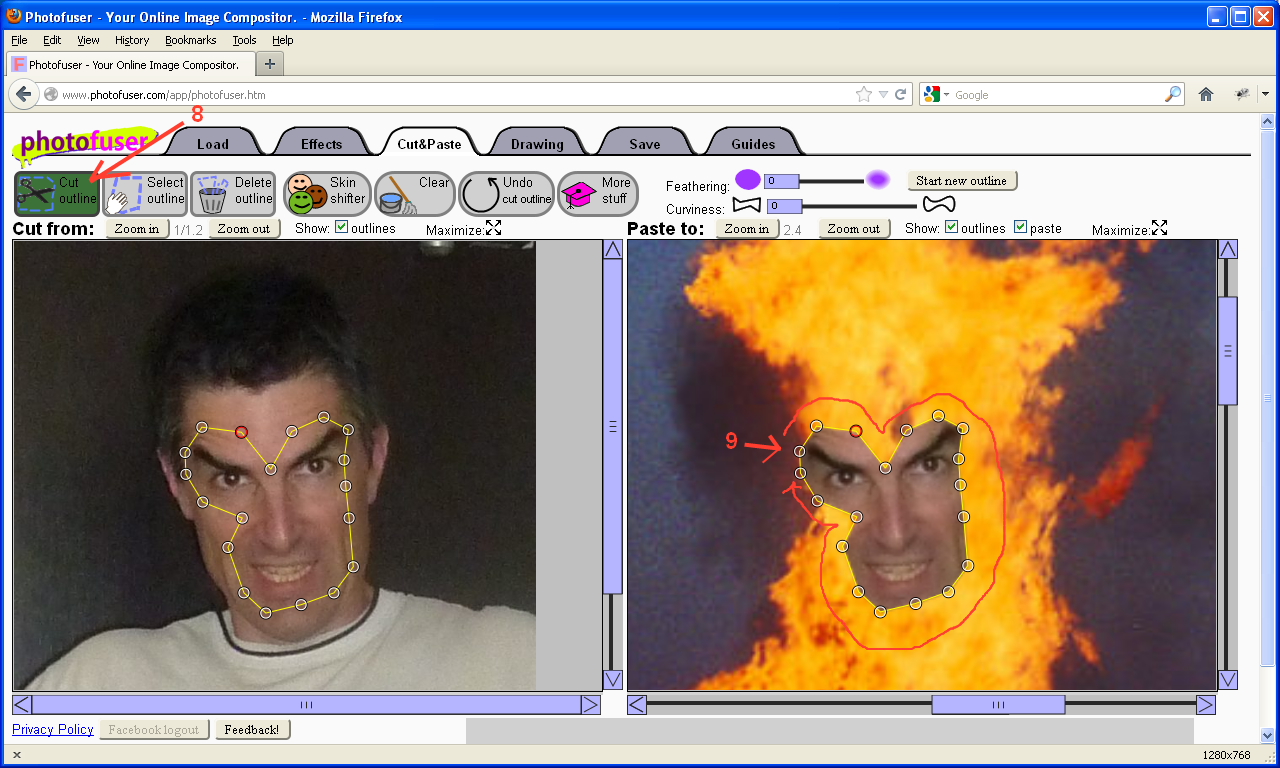Click Paste to horizontal scrollbar thumb
This screenshot has height=768, width=1280.
998,705
